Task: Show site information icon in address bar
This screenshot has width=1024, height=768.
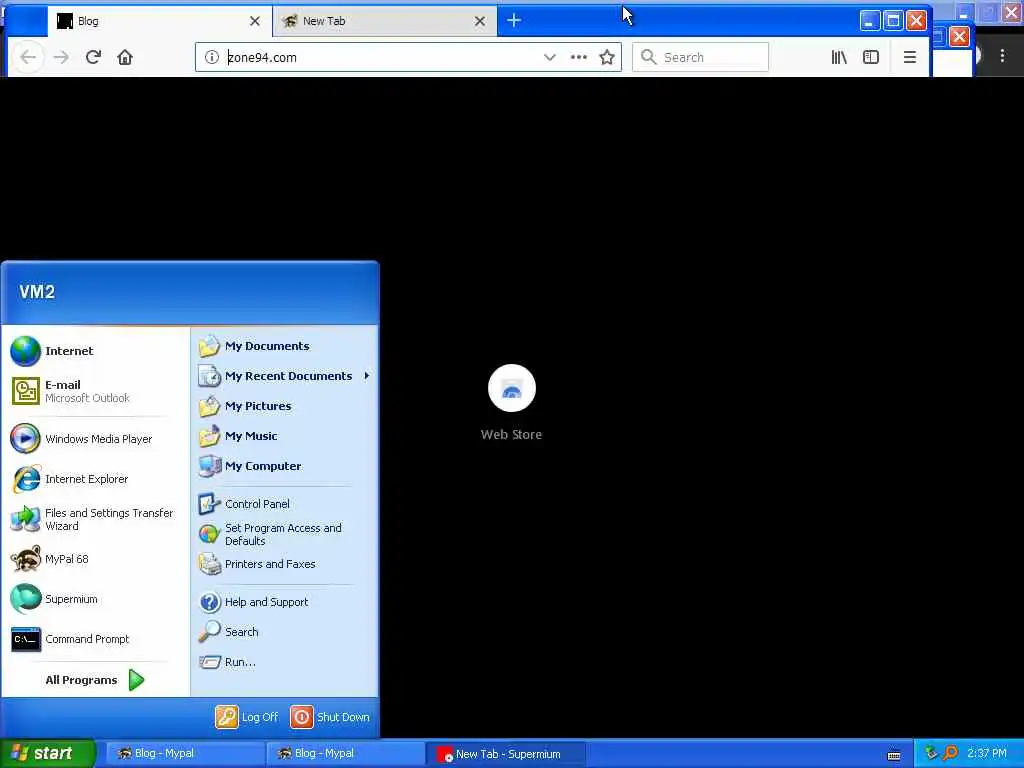Action: 212,57
